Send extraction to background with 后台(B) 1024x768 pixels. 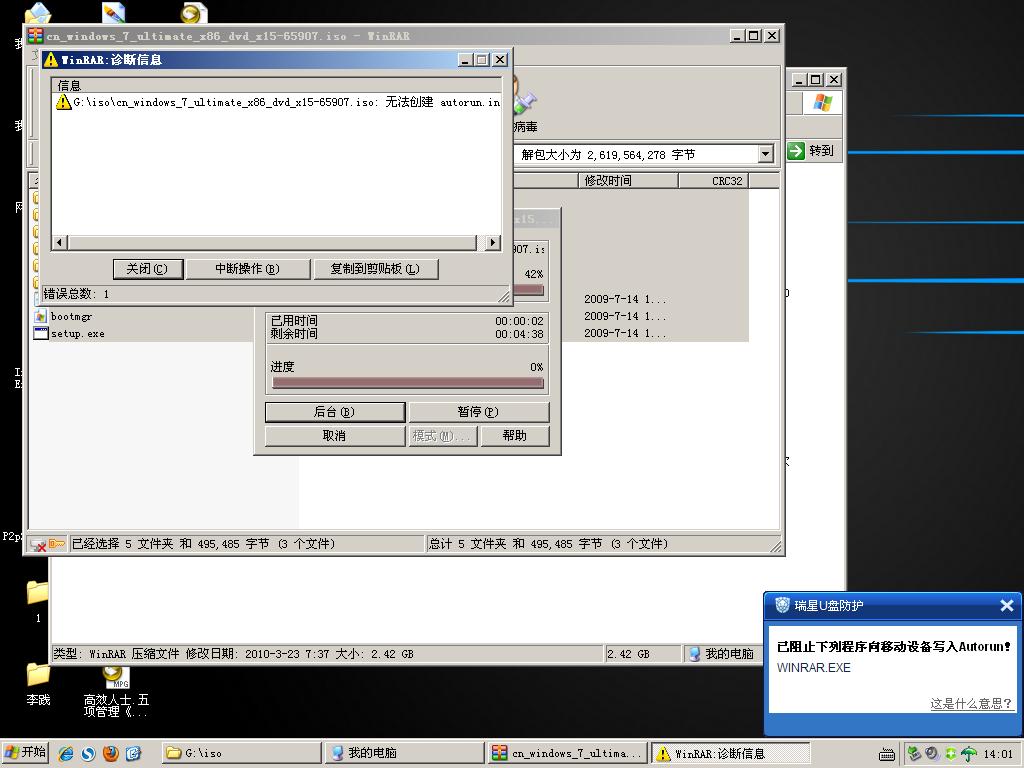(334, 412)
